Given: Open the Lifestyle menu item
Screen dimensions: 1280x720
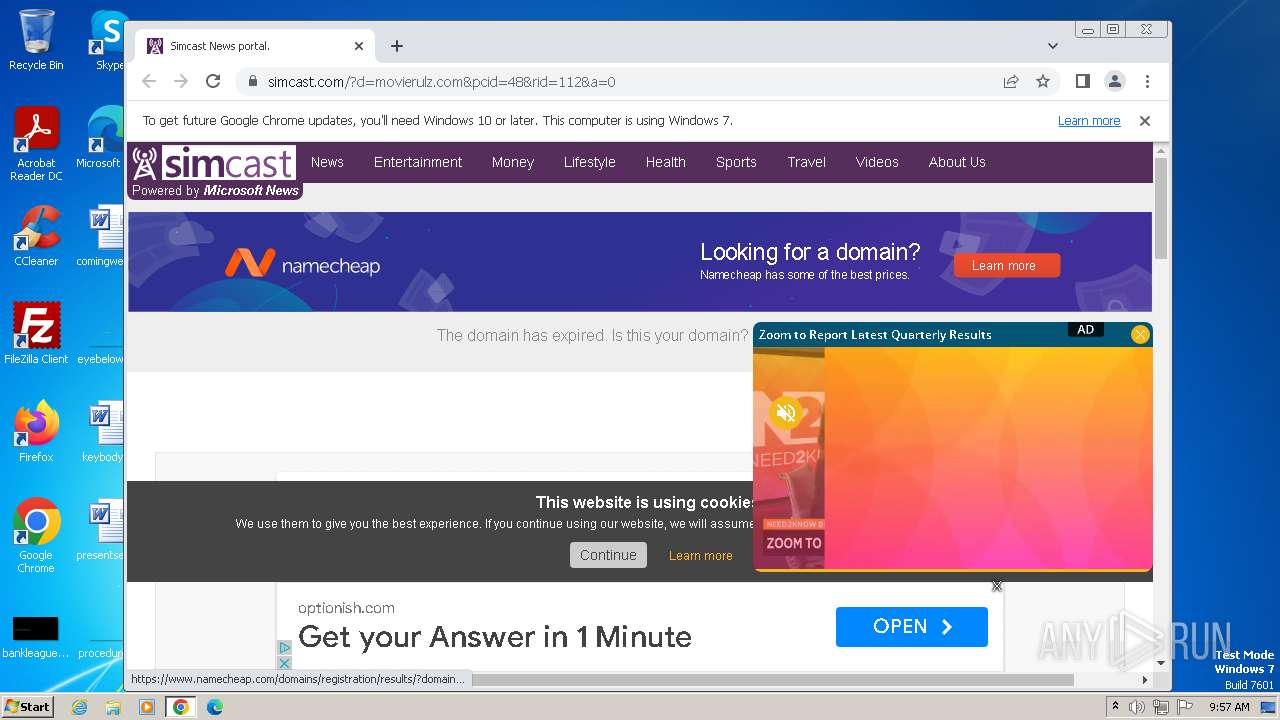Looking at the screenshot, I should [x=589, y=162].
